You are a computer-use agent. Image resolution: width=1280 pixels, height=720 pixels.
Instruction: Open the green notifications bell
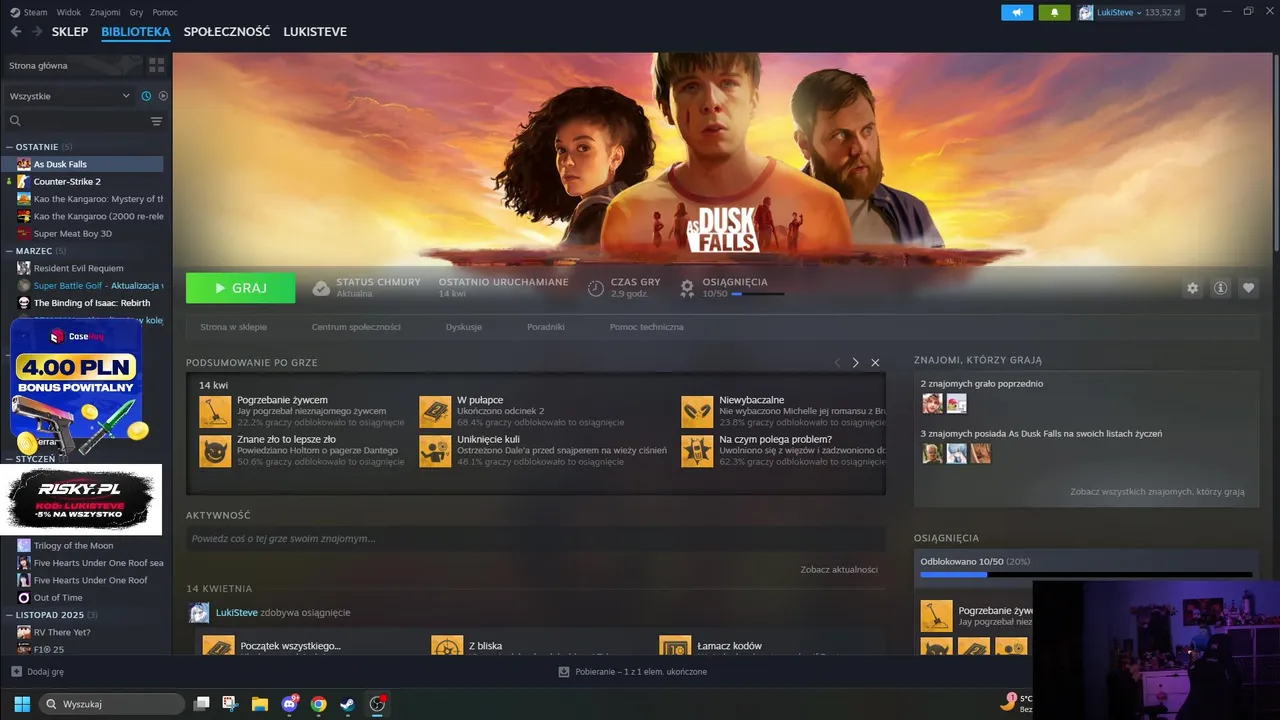coord(1054,12)
